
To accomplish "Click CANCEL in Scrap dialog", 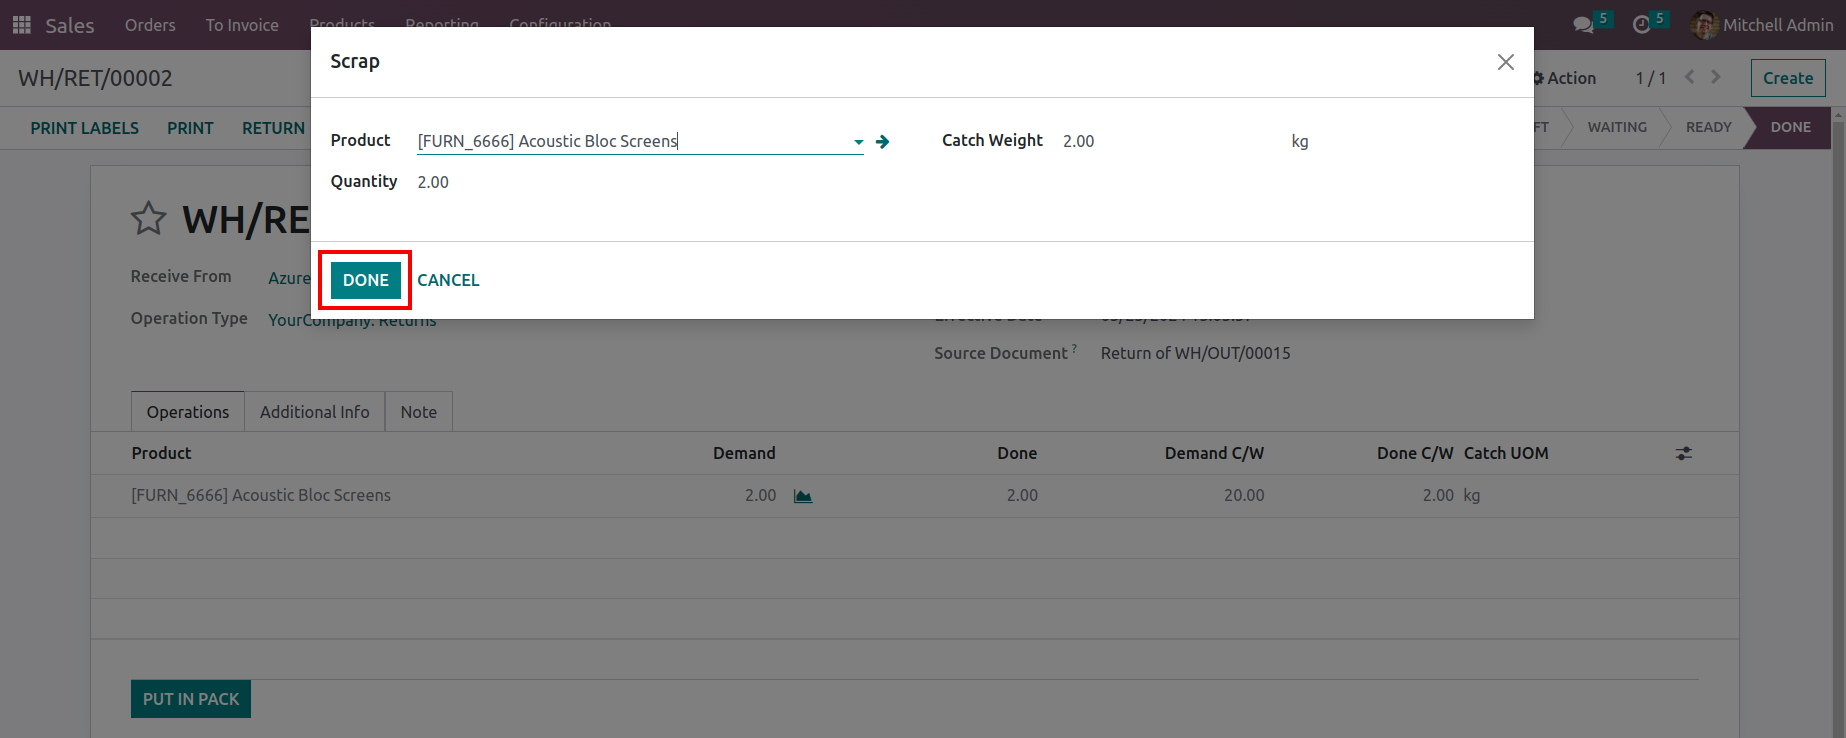I will coord(448,280).
